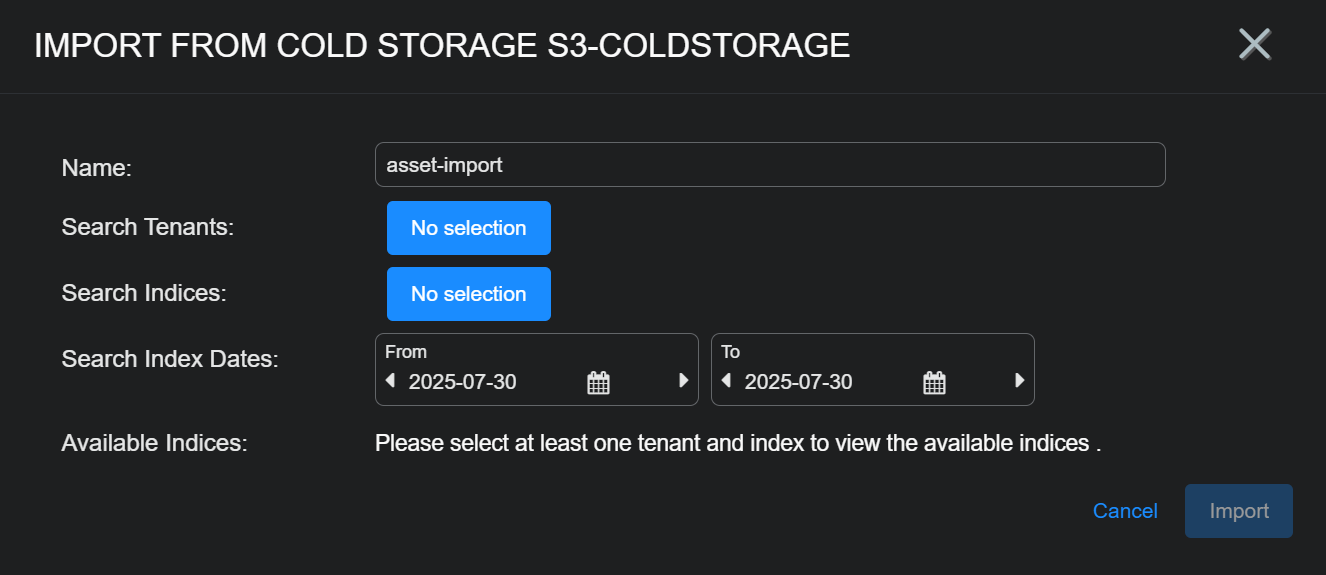Click the Search Tenants: label
This screenshot has width=1326, height=575.
[x=147, y=227]
